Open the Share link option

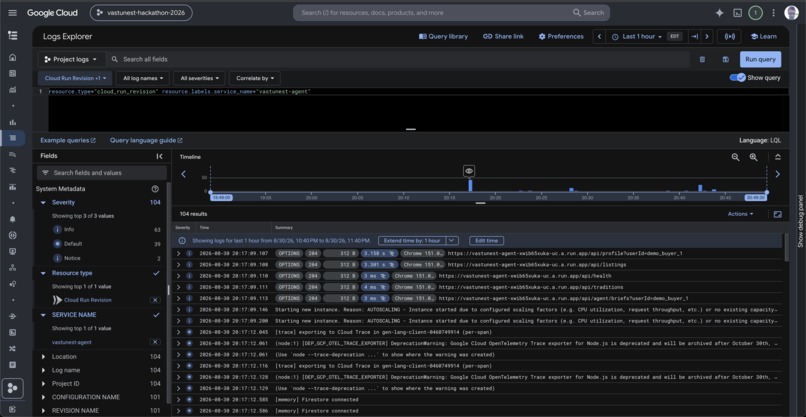pyautogui.click(x=503, y=37)
